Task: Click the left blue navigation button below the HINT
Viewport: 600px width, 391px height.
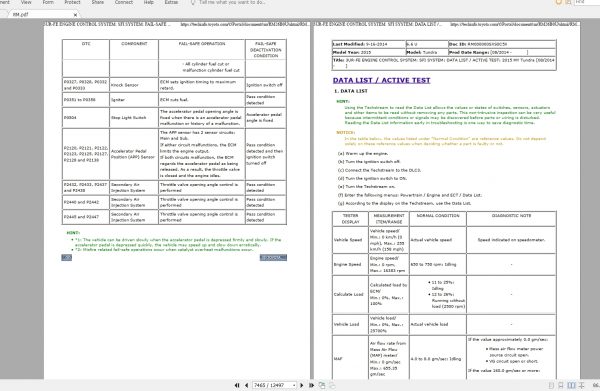Action: (67, 257)
